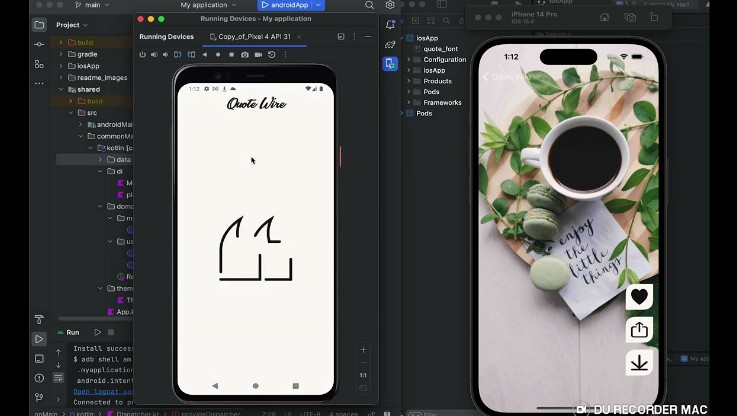Viewport: 737px width, 416px height.
Task: Expand the Products folder in Xcode
Action: point(409,81)
